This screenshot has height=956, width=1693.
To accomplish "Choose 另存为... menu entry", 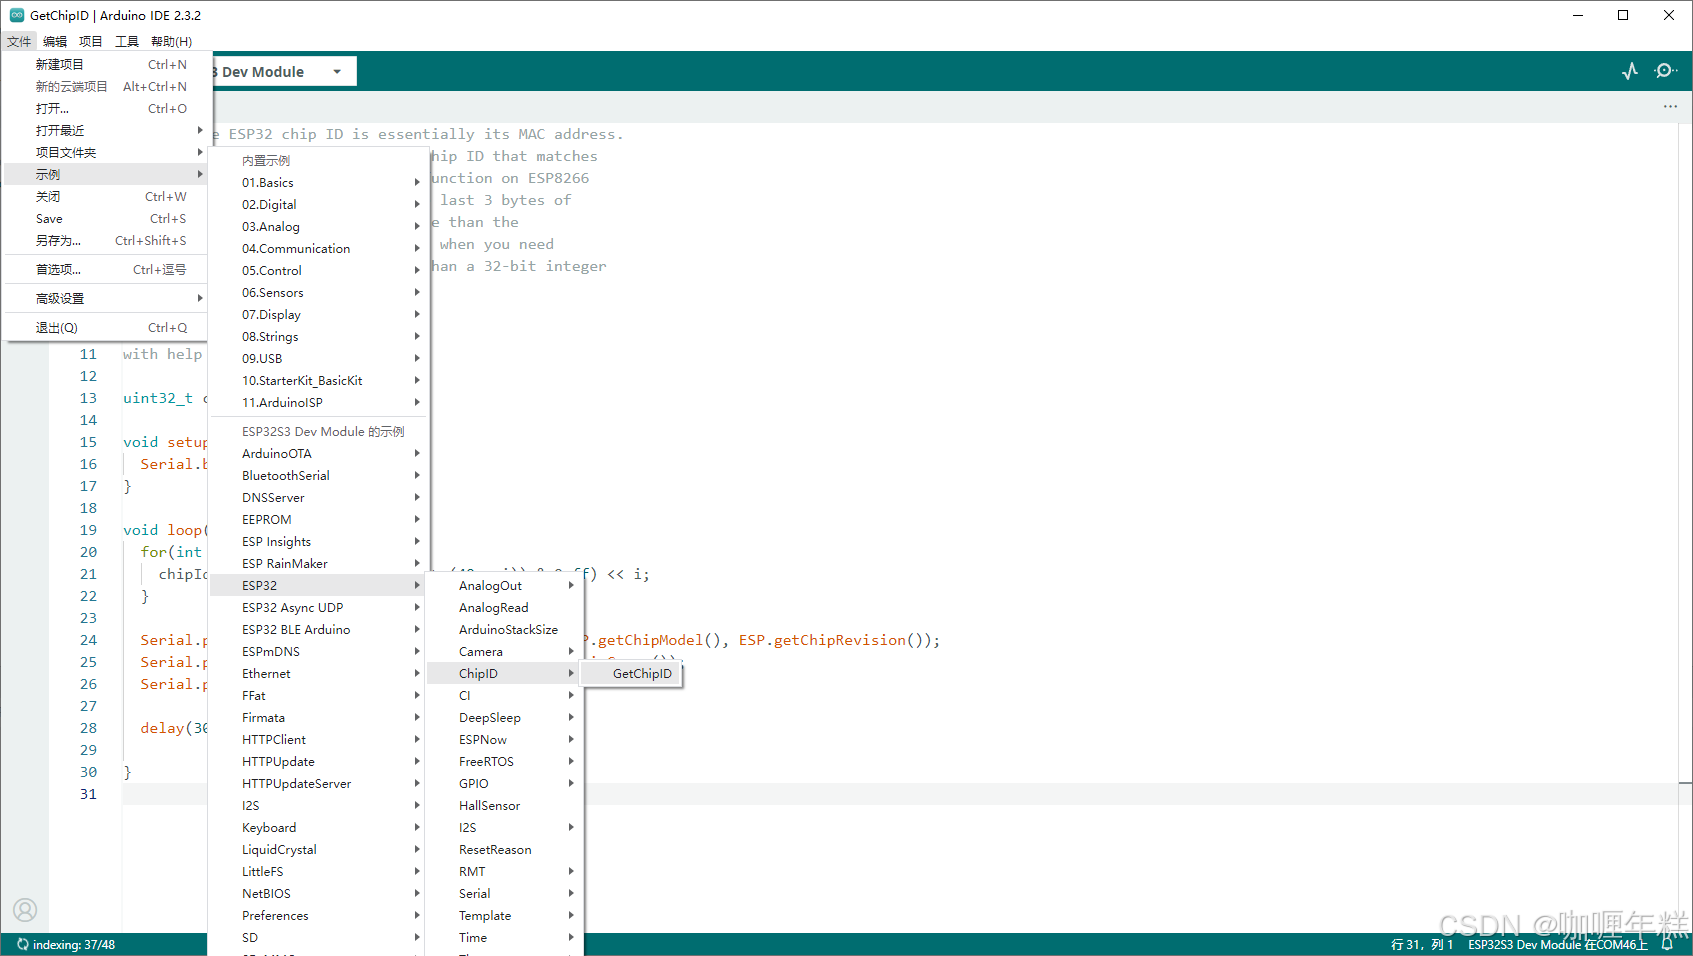I will click(x=106, y=240).
